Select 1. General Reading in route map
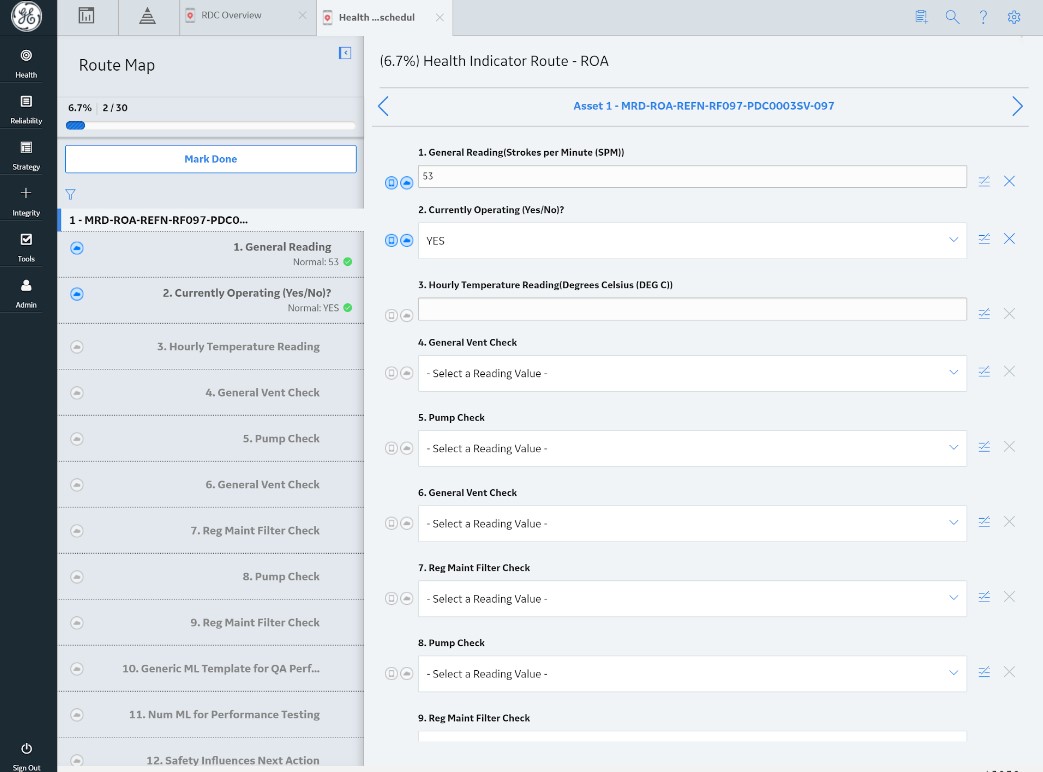Viewport: 1043px width, 772px height. click(x=212, y=254)
